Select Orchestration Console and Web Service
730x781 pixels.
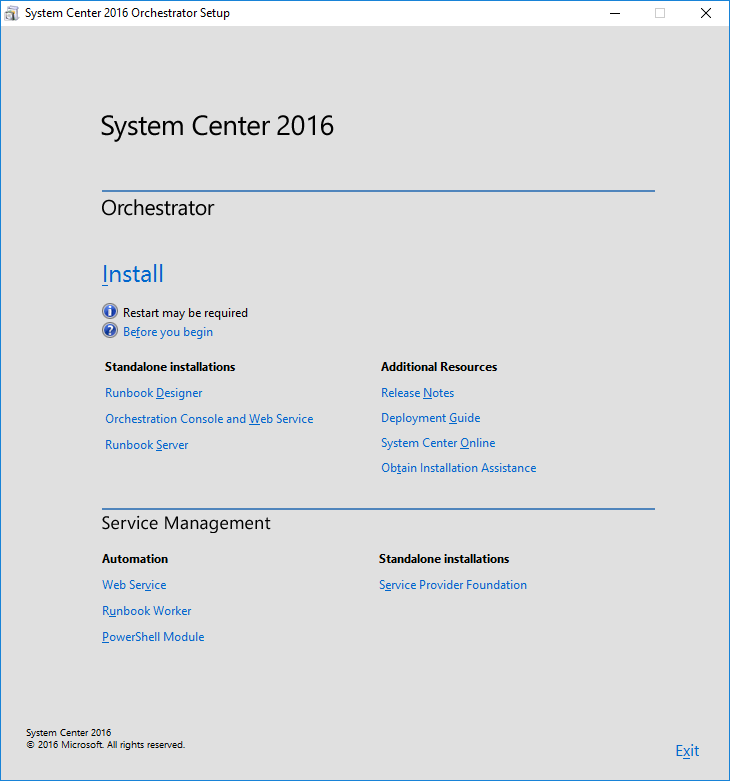209,419
